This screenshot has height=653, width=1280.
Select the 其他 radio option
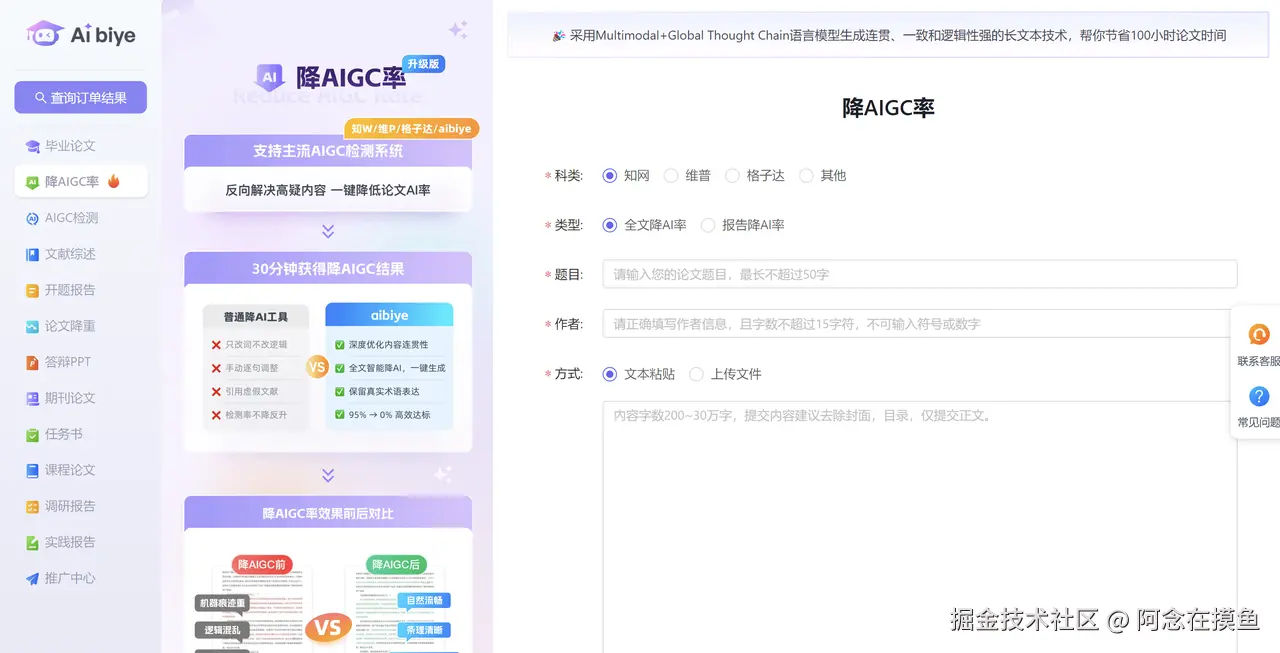[x=807, y=175]
